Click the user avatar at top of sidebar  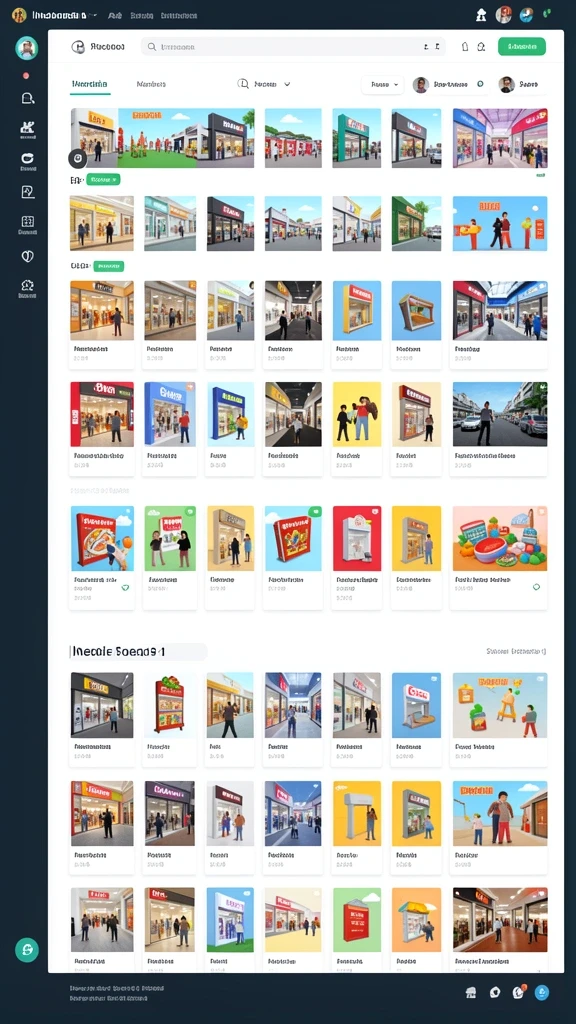pos(26,48)
